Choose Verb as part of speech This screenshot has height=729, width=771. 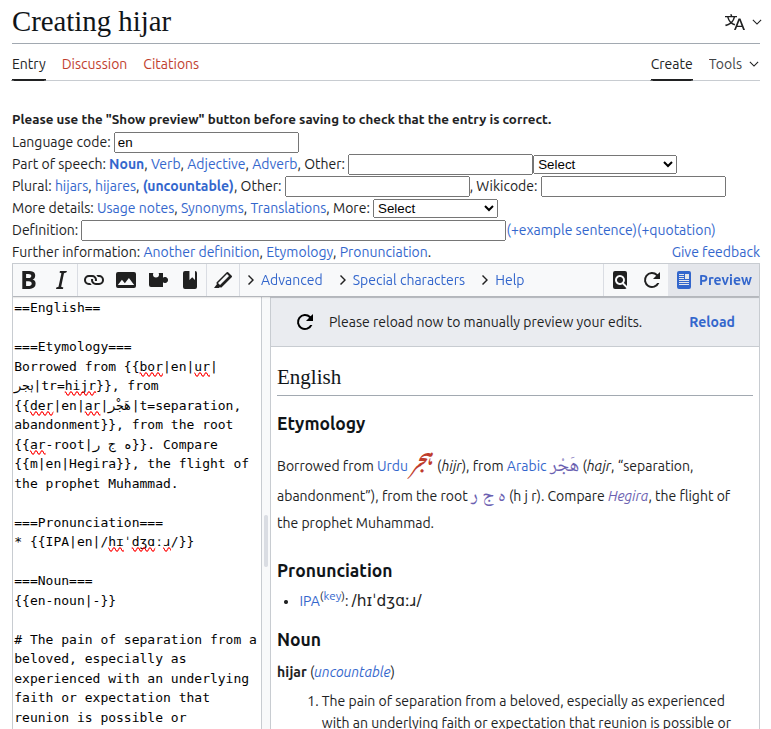[166, 164]
